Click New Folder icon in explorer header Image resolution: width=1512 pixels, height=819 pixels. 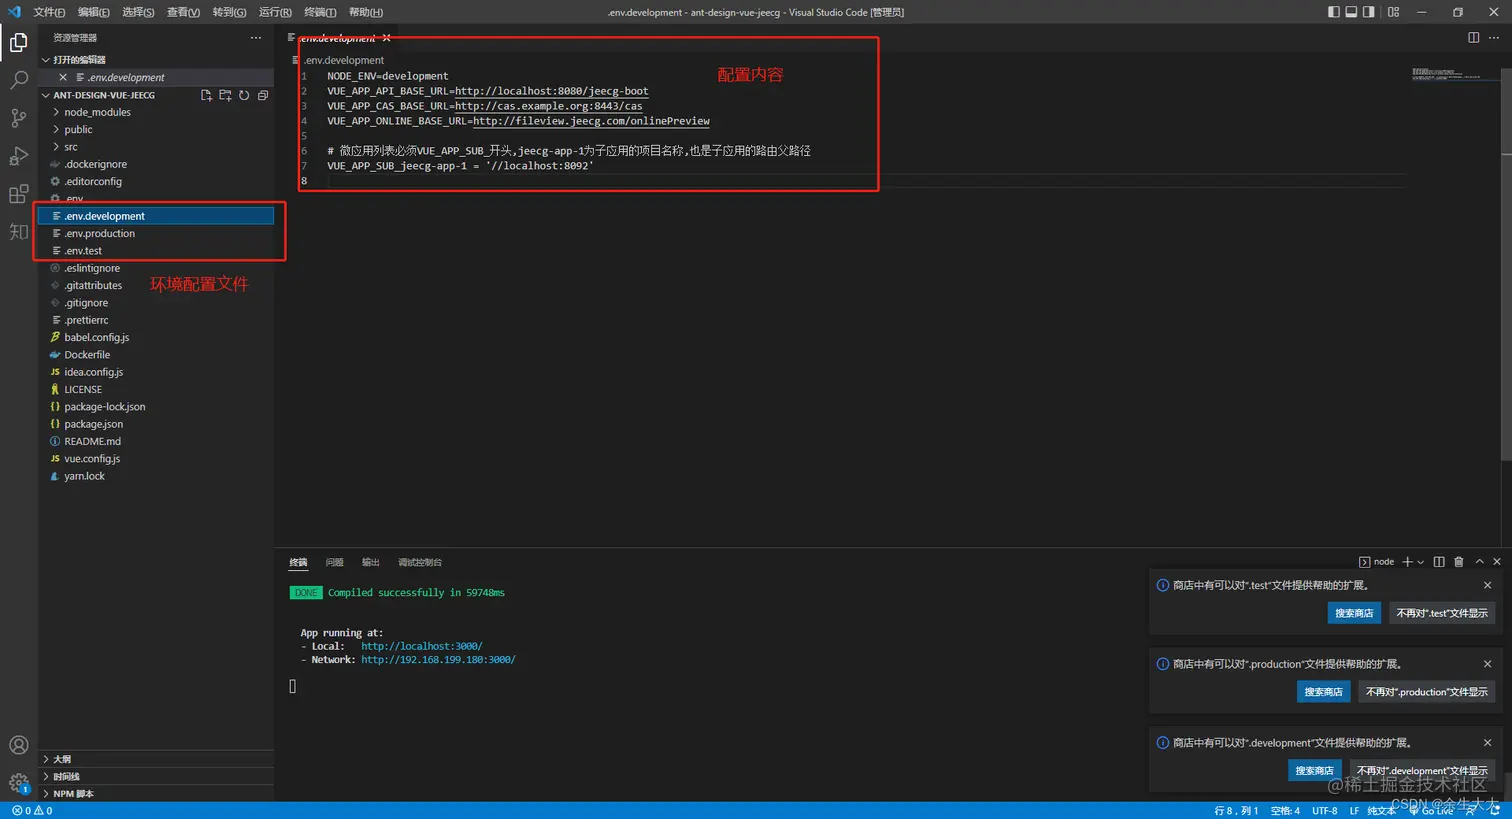tap(225, 95)
